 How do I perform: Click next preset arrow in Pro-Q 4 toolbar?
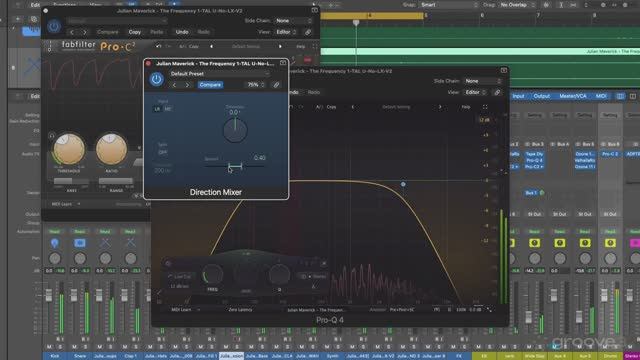[x=440, y=107]
